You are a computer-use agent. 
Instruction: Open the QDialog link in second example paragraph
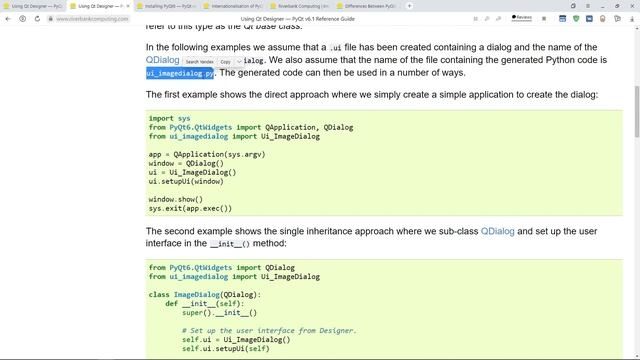click(x=498, y=231)
